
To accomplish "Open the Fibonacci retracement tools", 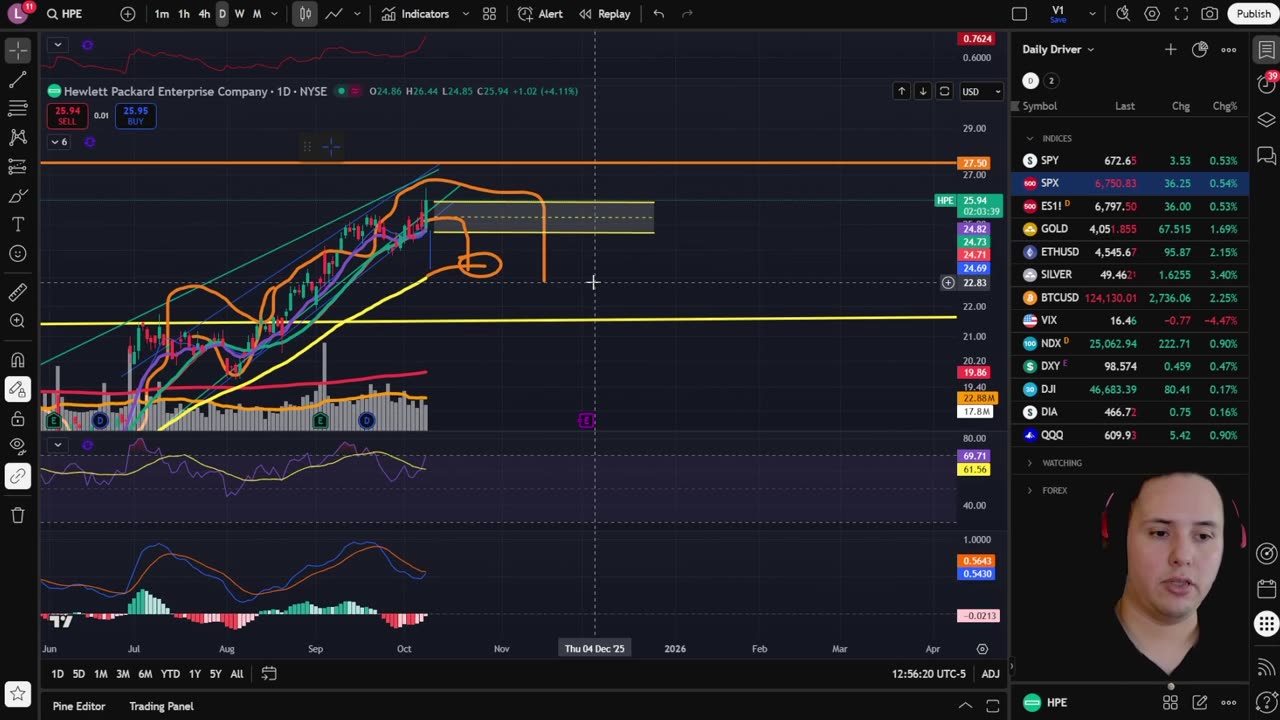I will [x=18, y=107].
